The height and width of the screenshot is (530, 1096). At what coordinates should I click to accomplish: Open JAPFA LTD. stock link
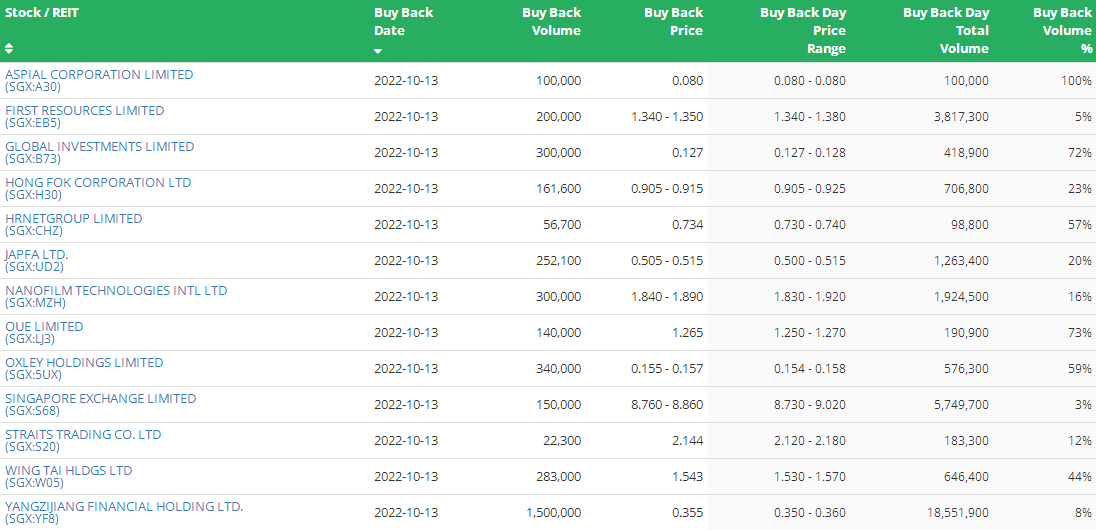[x=36, y=255]
